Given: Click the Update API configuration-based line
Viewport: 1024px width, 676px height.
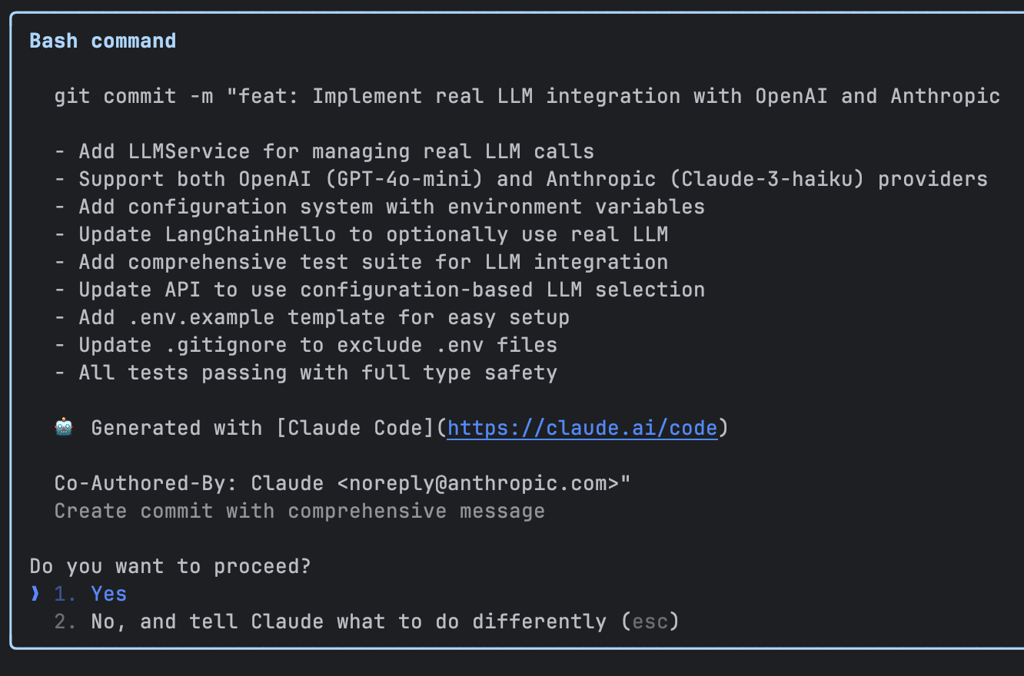Looking at the screenshot, I should click(379, 290).
